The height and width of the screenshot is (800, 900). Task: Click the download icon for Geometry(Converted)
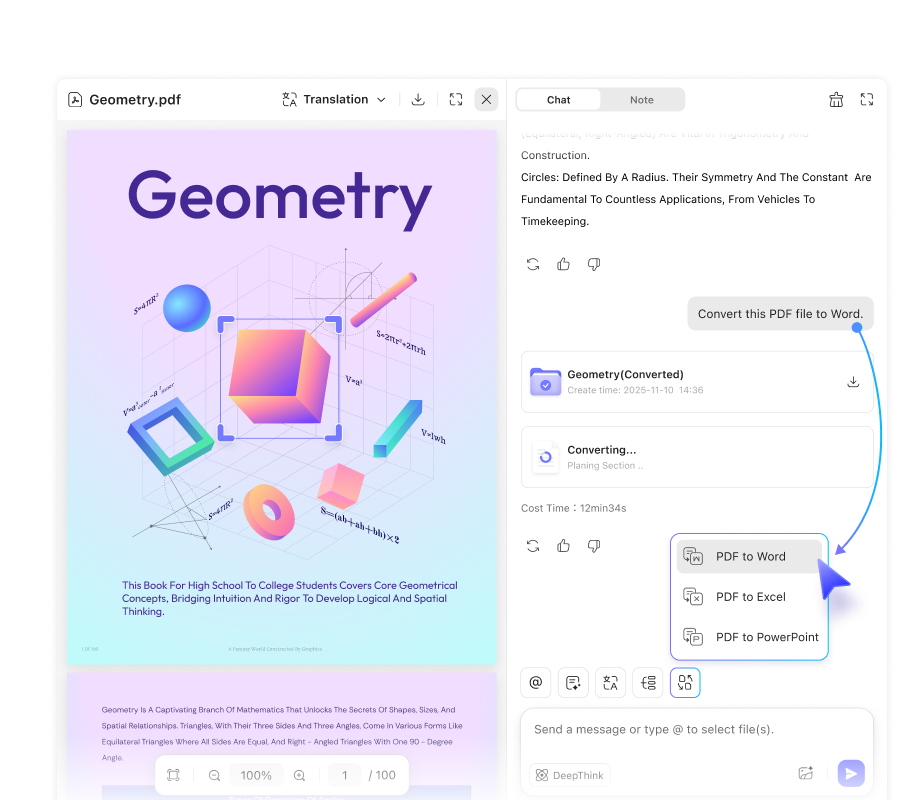[853, 381]
